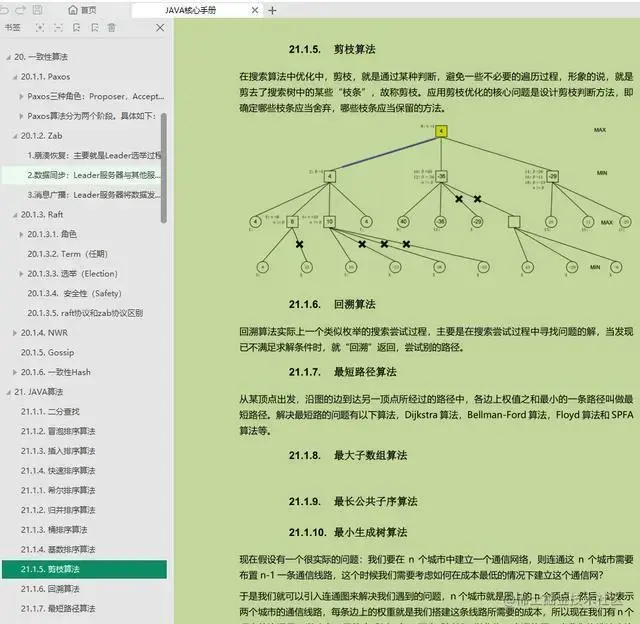Image resolution: width=640 pixels, height=624 pixels.
Task: Go to bookmark 20. 一致性算法
Action: pos(41,57)
